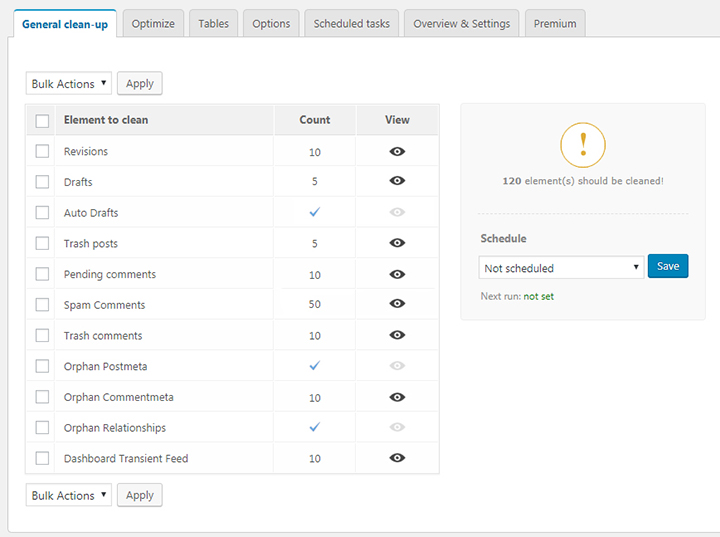The height and width of the screenshot is (537, 720).
Task: Open Dashboard Transient Feed eye icon
Action: click(x=397, y=458)
